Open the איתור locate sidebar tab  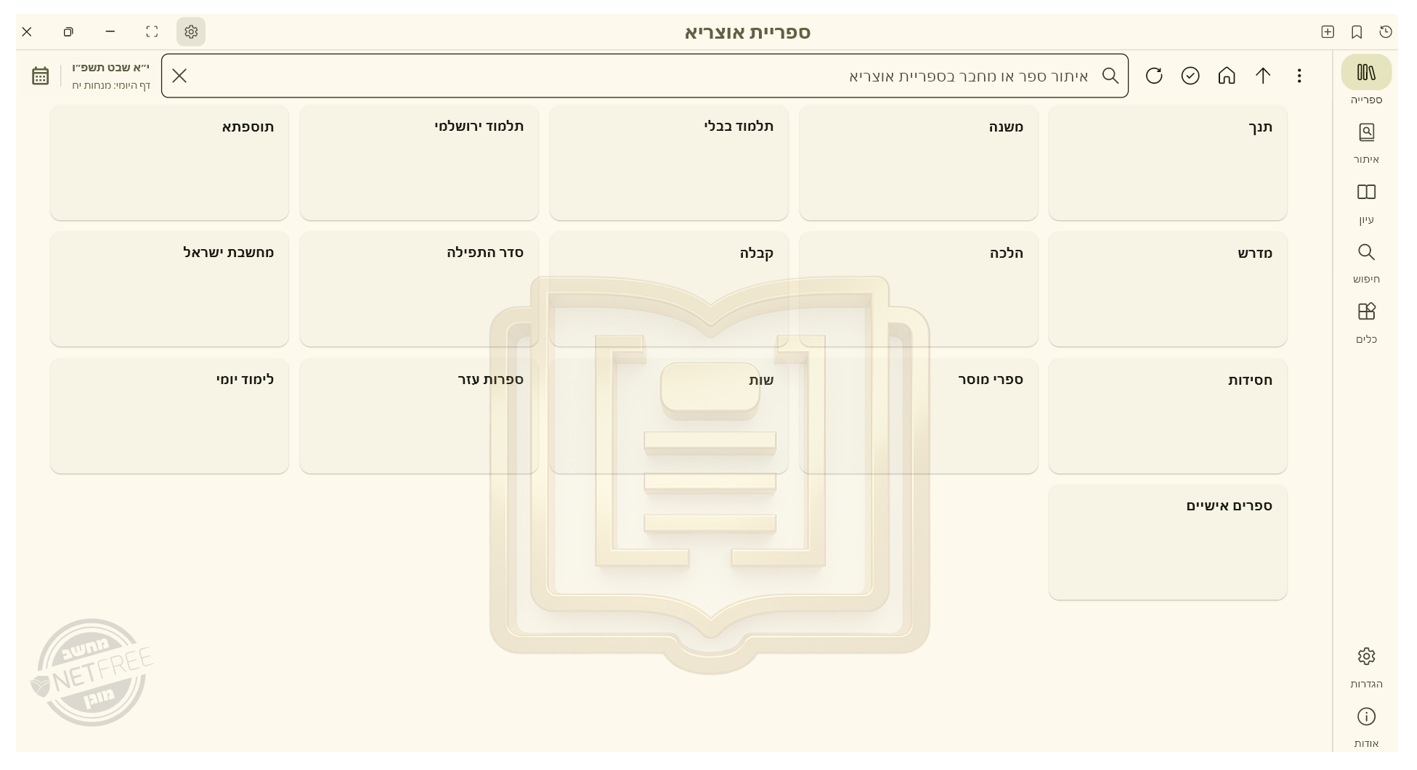1366,133
